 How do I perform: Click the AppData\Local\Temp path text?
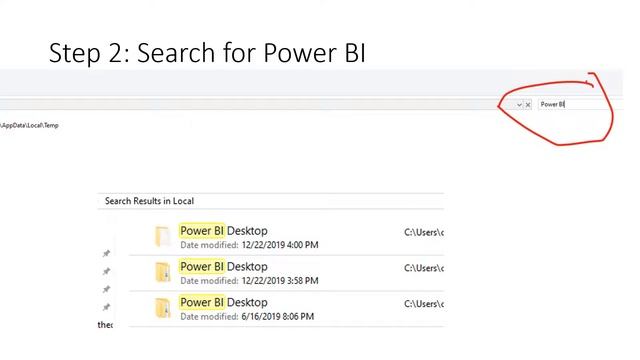[x=30, y=125]
